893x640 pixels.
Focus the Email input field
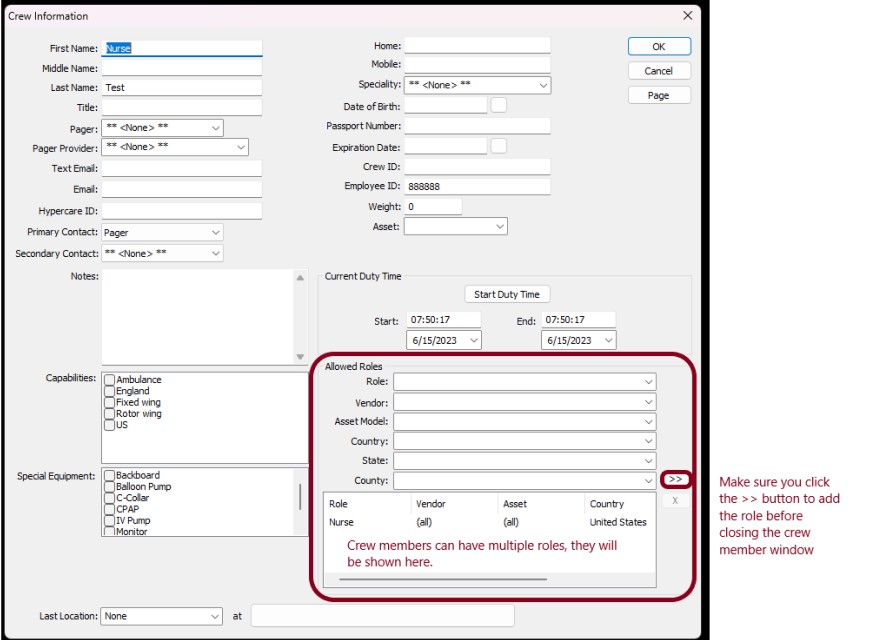tap(182, 189)
